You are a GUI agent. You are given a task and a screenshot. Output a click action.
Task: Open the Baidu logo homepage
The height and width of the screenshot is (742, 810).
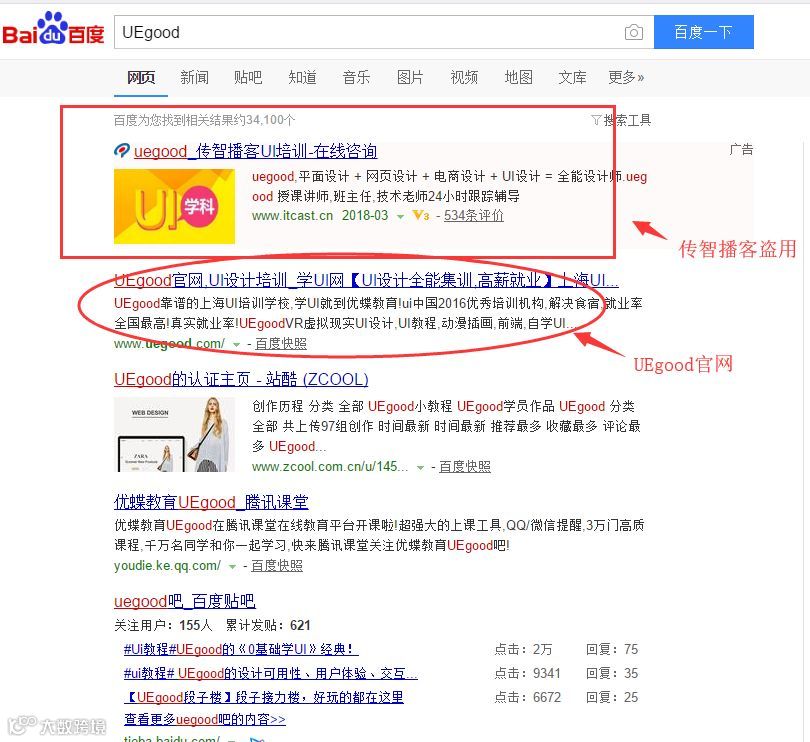(x=53, y=29)
